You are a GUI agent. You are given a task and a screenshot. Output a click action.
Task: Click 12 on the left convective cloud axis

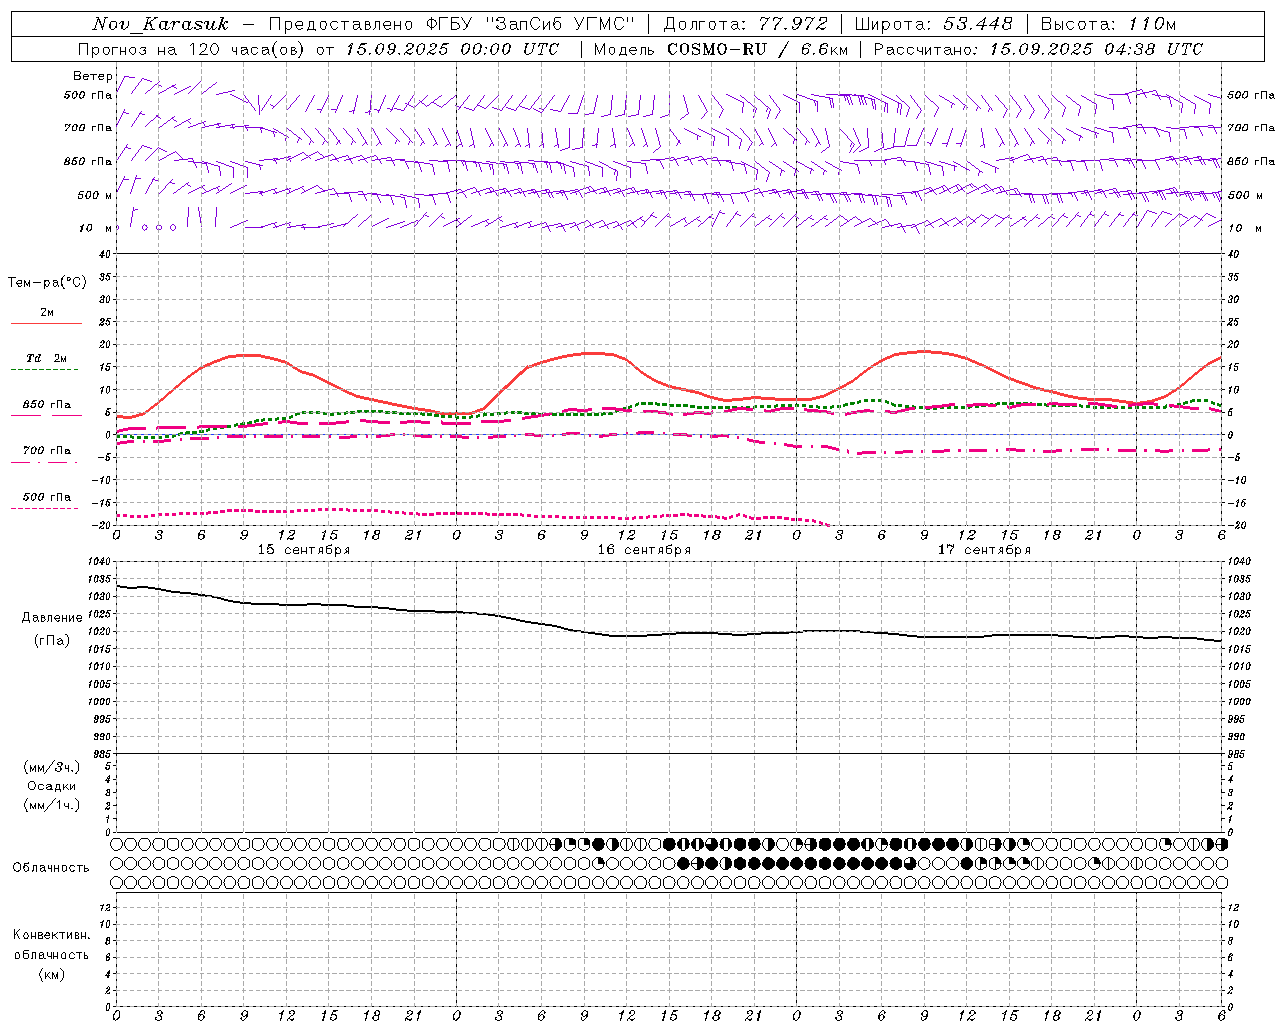[104, 907]
